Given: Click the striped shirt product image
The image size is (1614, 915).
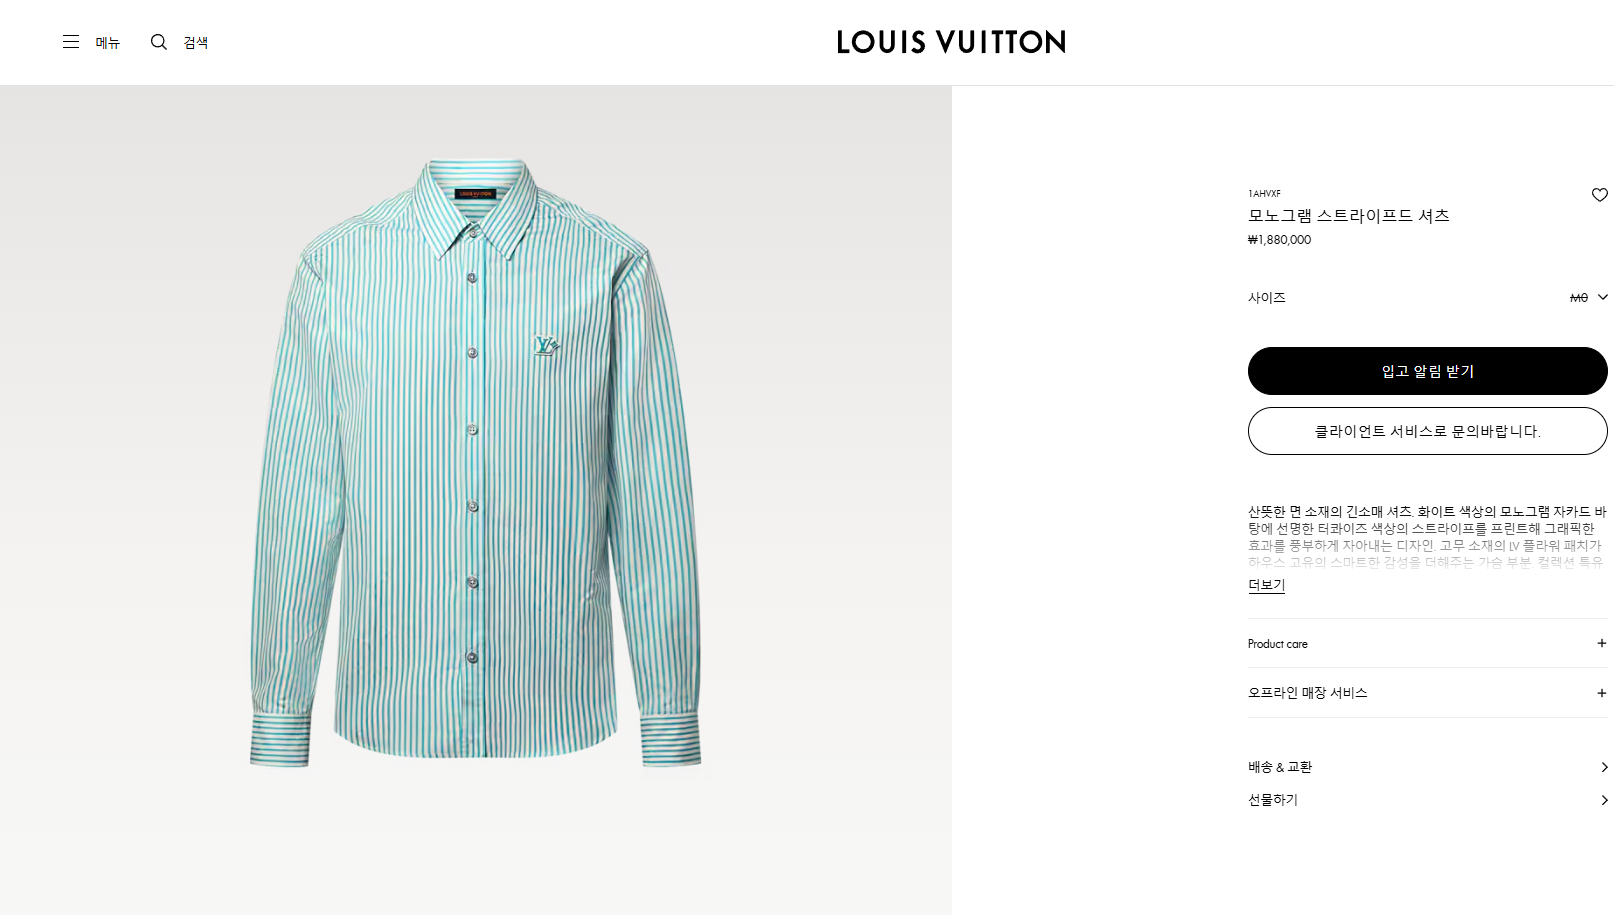Looking at the screenshot, I should coord(475,463).
